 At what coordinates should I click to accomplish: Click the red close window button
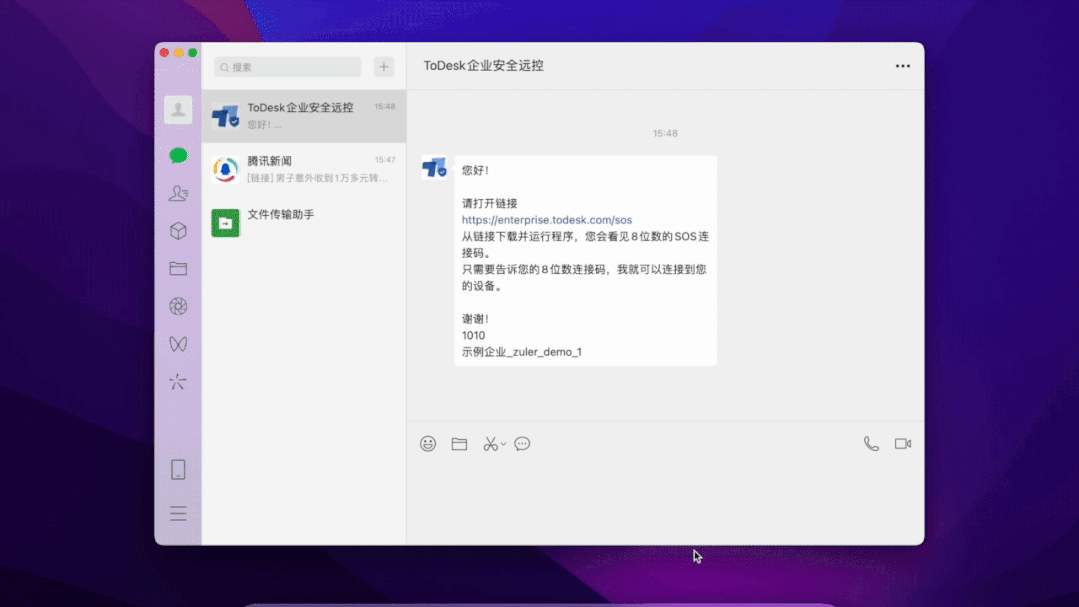click(x=164, y=52)
